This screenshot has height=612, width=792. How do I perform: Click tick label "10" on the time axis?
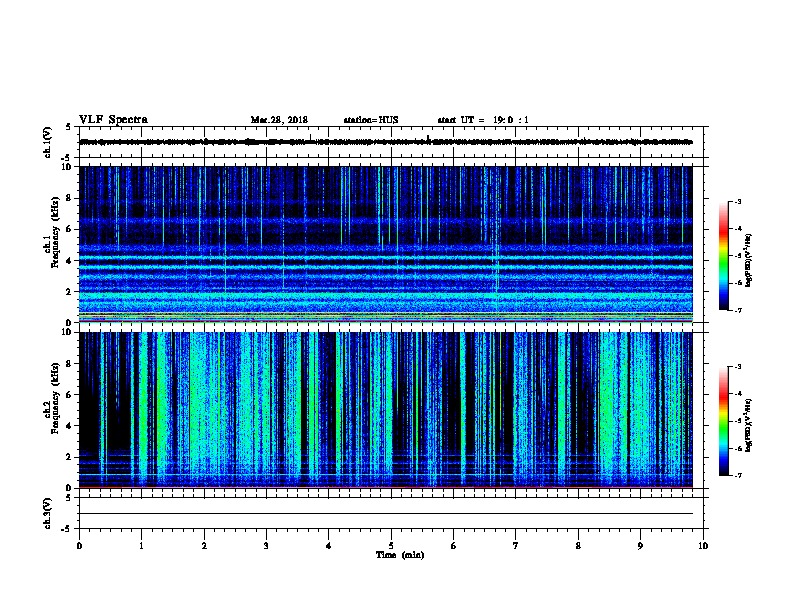[x=703, y=546]
